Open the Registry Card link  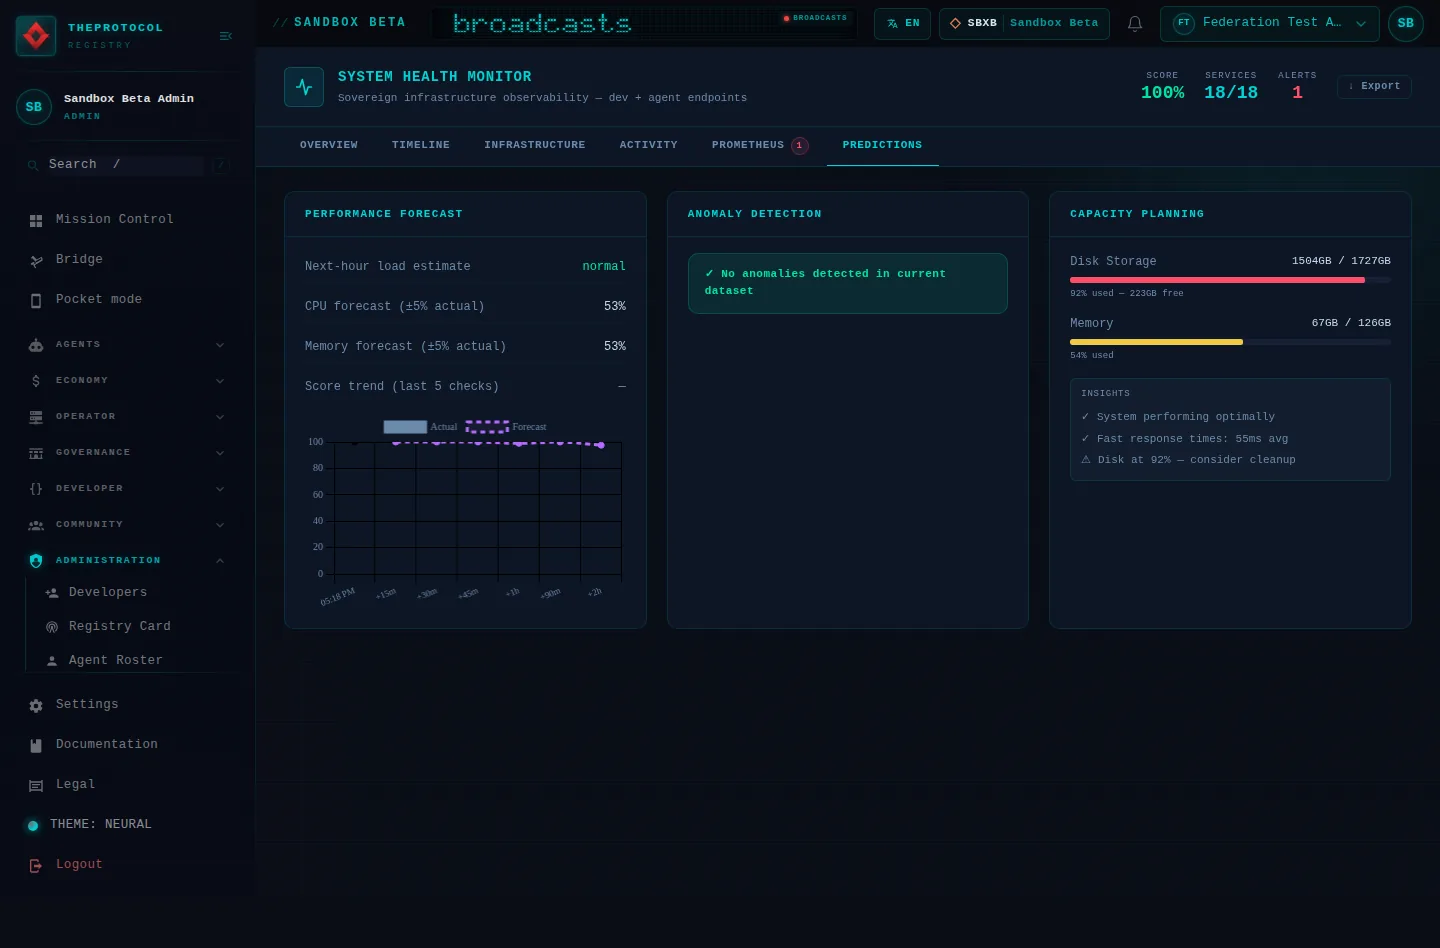(120, 627)
